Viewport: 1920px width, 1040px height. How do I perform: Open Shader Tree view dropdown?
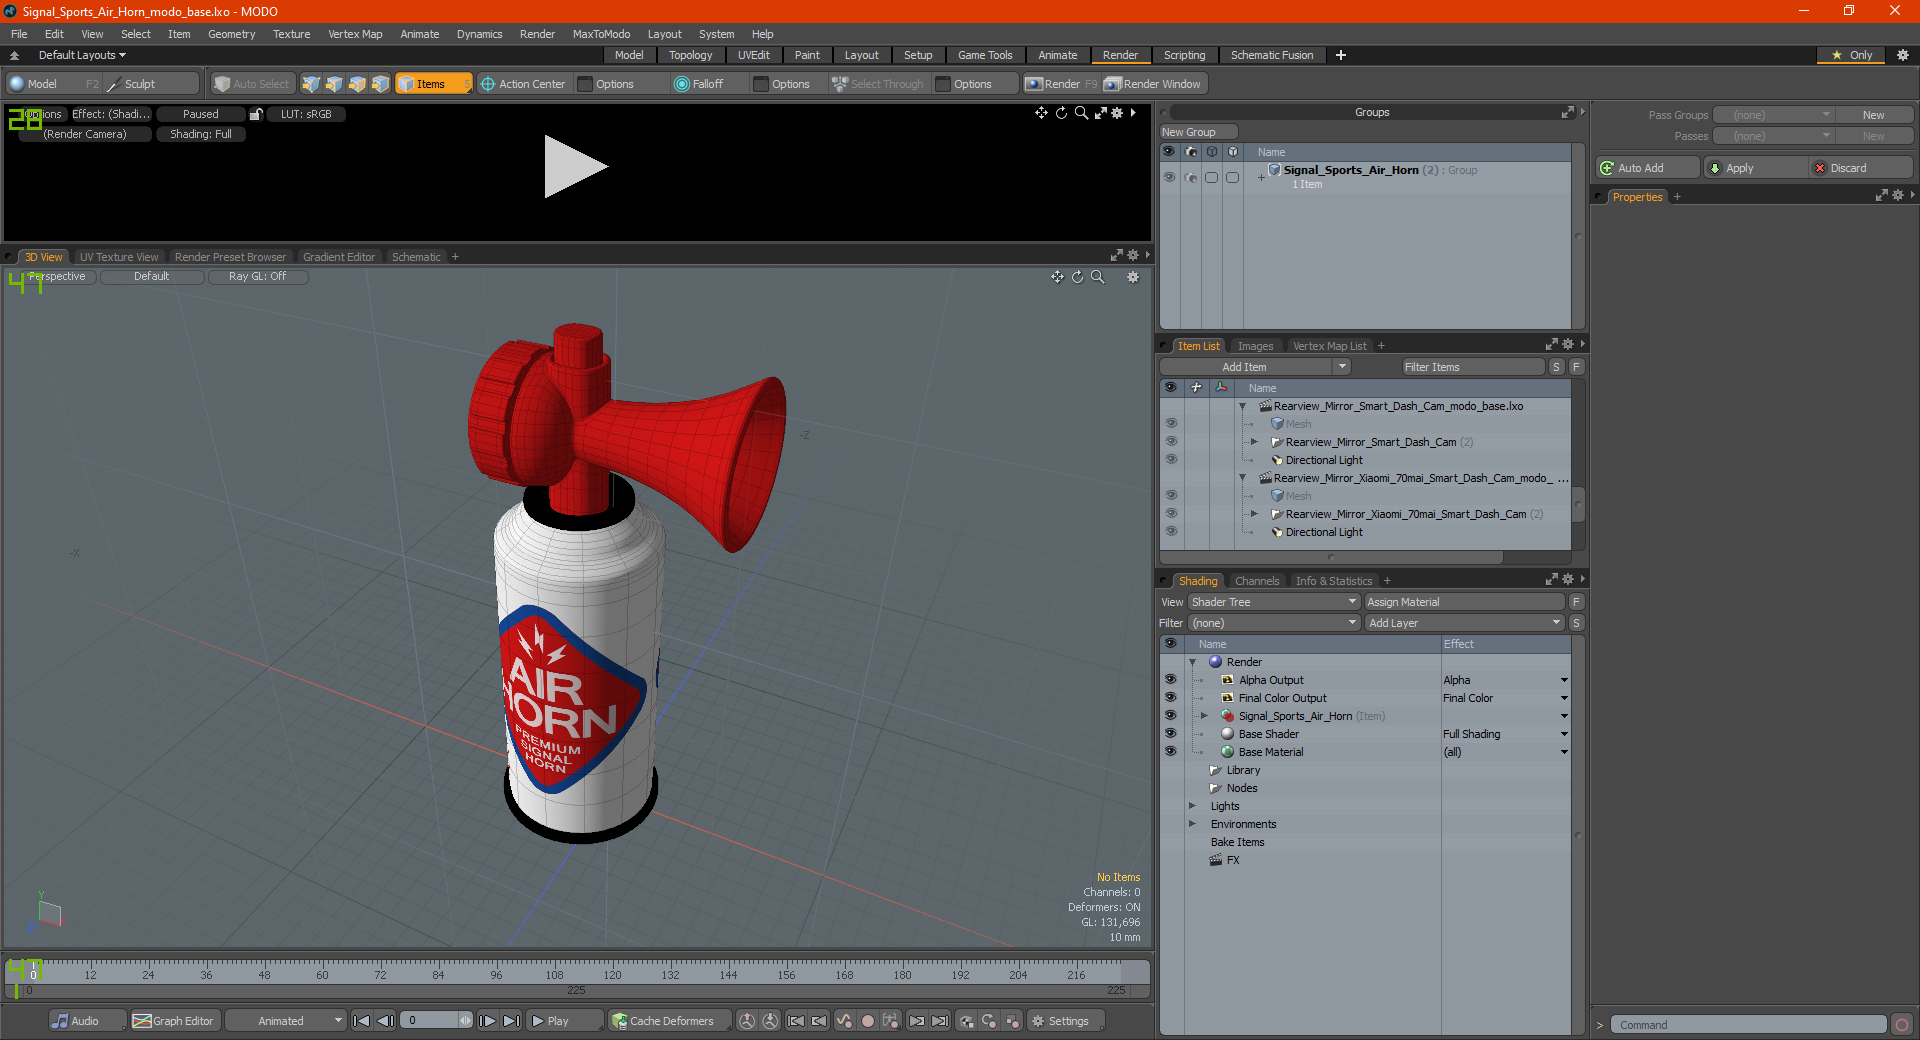tap(1274, 602)
